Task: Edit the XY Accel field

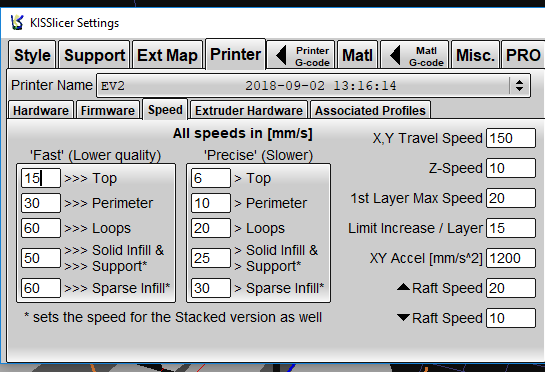Action: (x=511, y=258)
